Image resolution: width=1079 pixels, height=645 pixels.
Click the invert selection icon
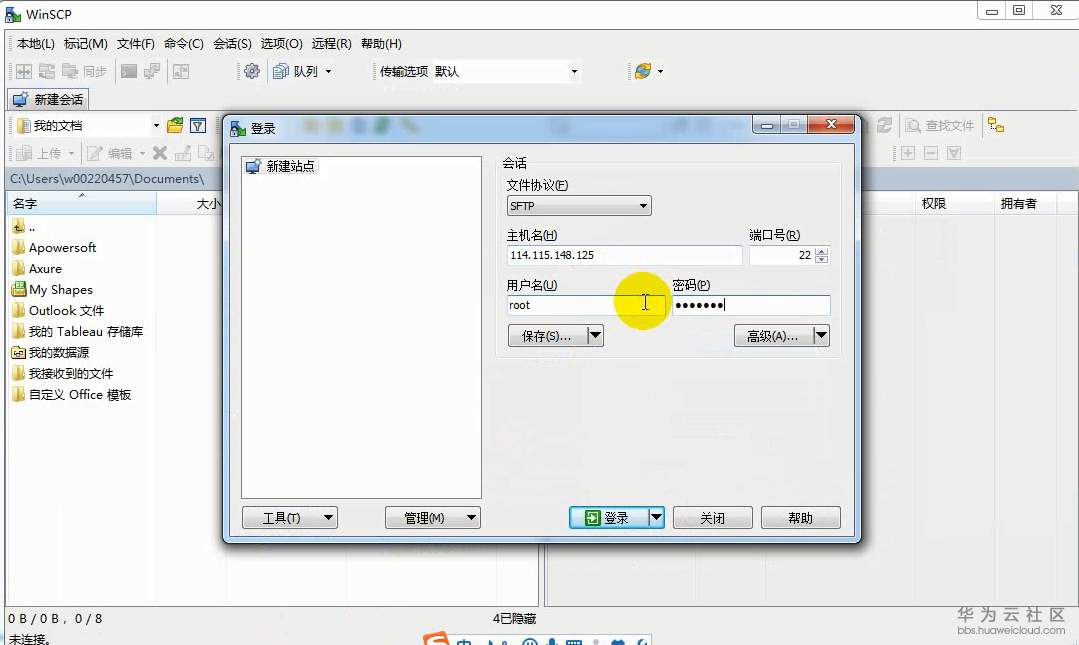click(x=954, y=153)
